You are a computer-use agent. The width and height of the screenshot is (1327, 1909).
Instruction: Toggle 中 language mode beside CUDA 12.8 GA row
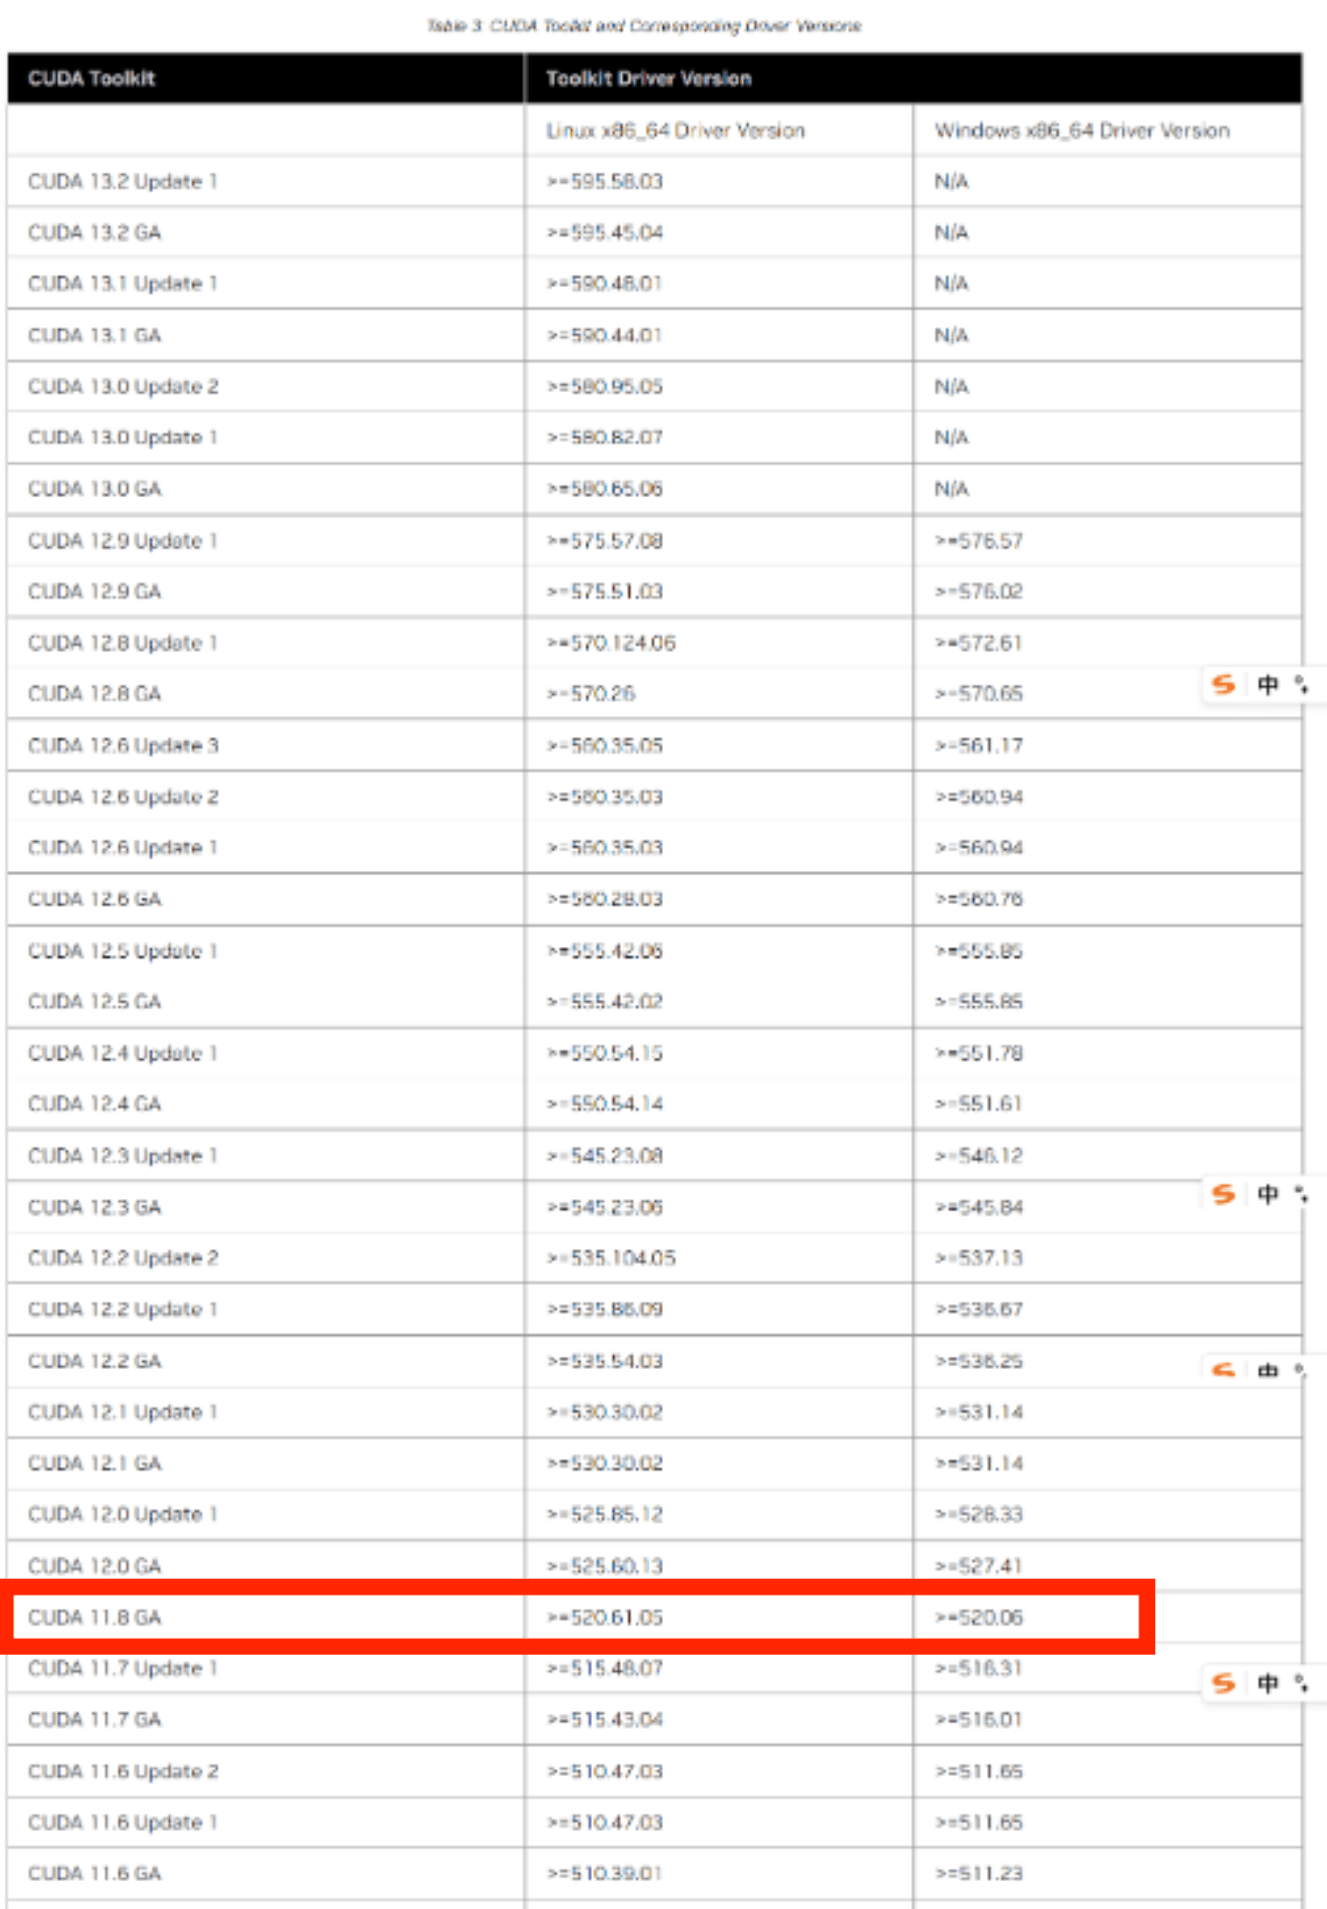[1268, 685]
